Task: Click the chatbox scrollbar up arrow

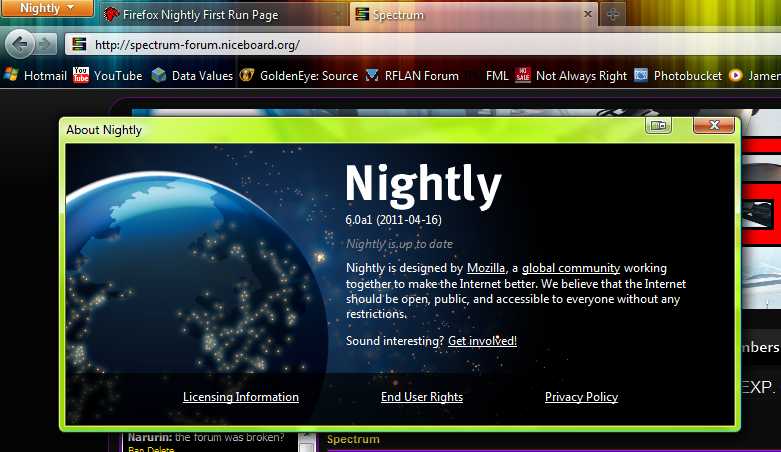Action: click(307, 436)
